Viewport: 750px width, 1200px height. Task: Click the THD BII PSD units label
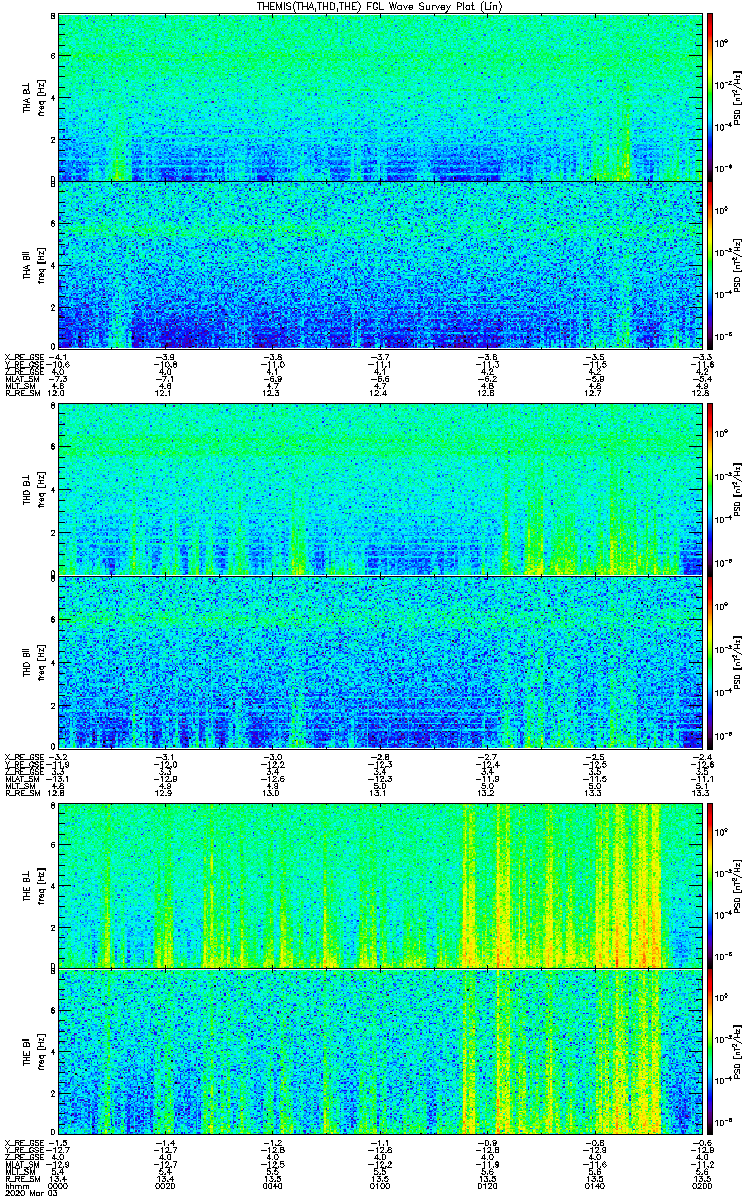pos(735,661)
